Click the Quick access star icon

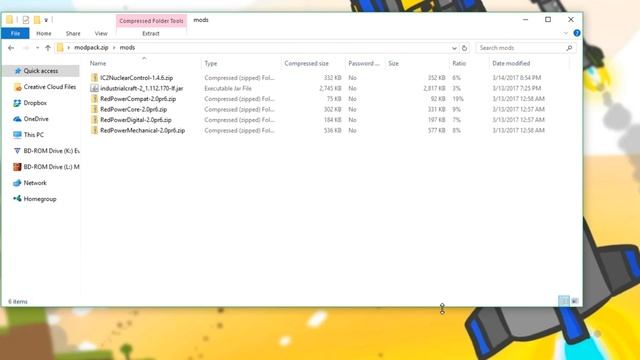coord(18,71)
